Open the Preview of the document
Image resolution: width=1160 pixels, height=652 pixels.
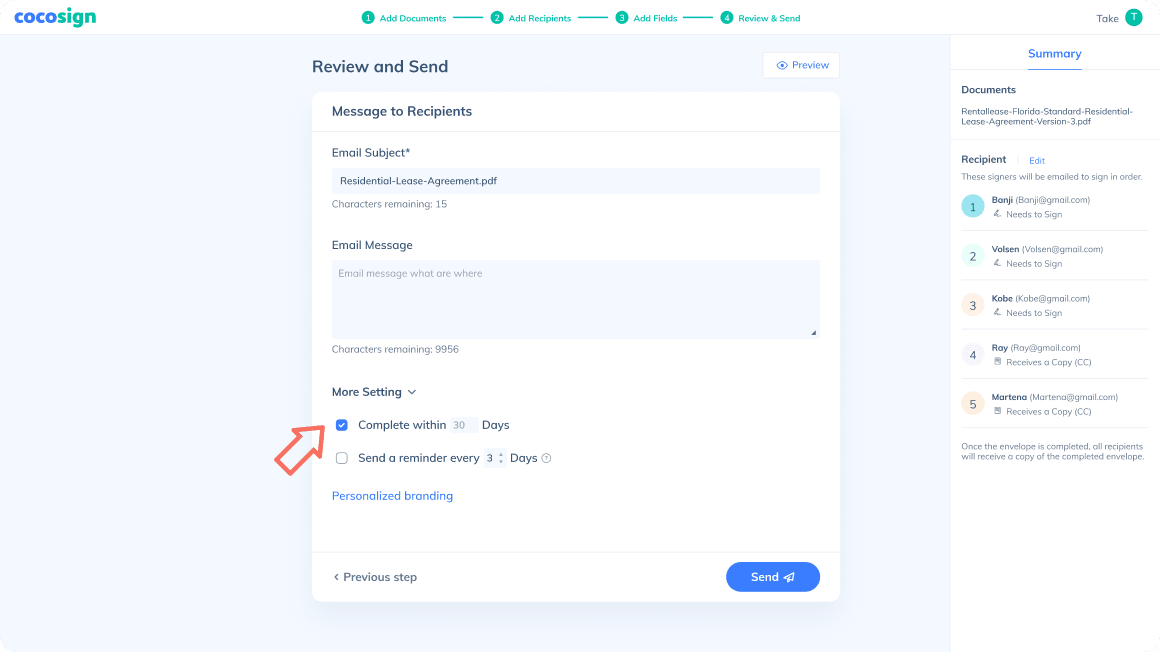pyautogui.click(x=801, y=65)
